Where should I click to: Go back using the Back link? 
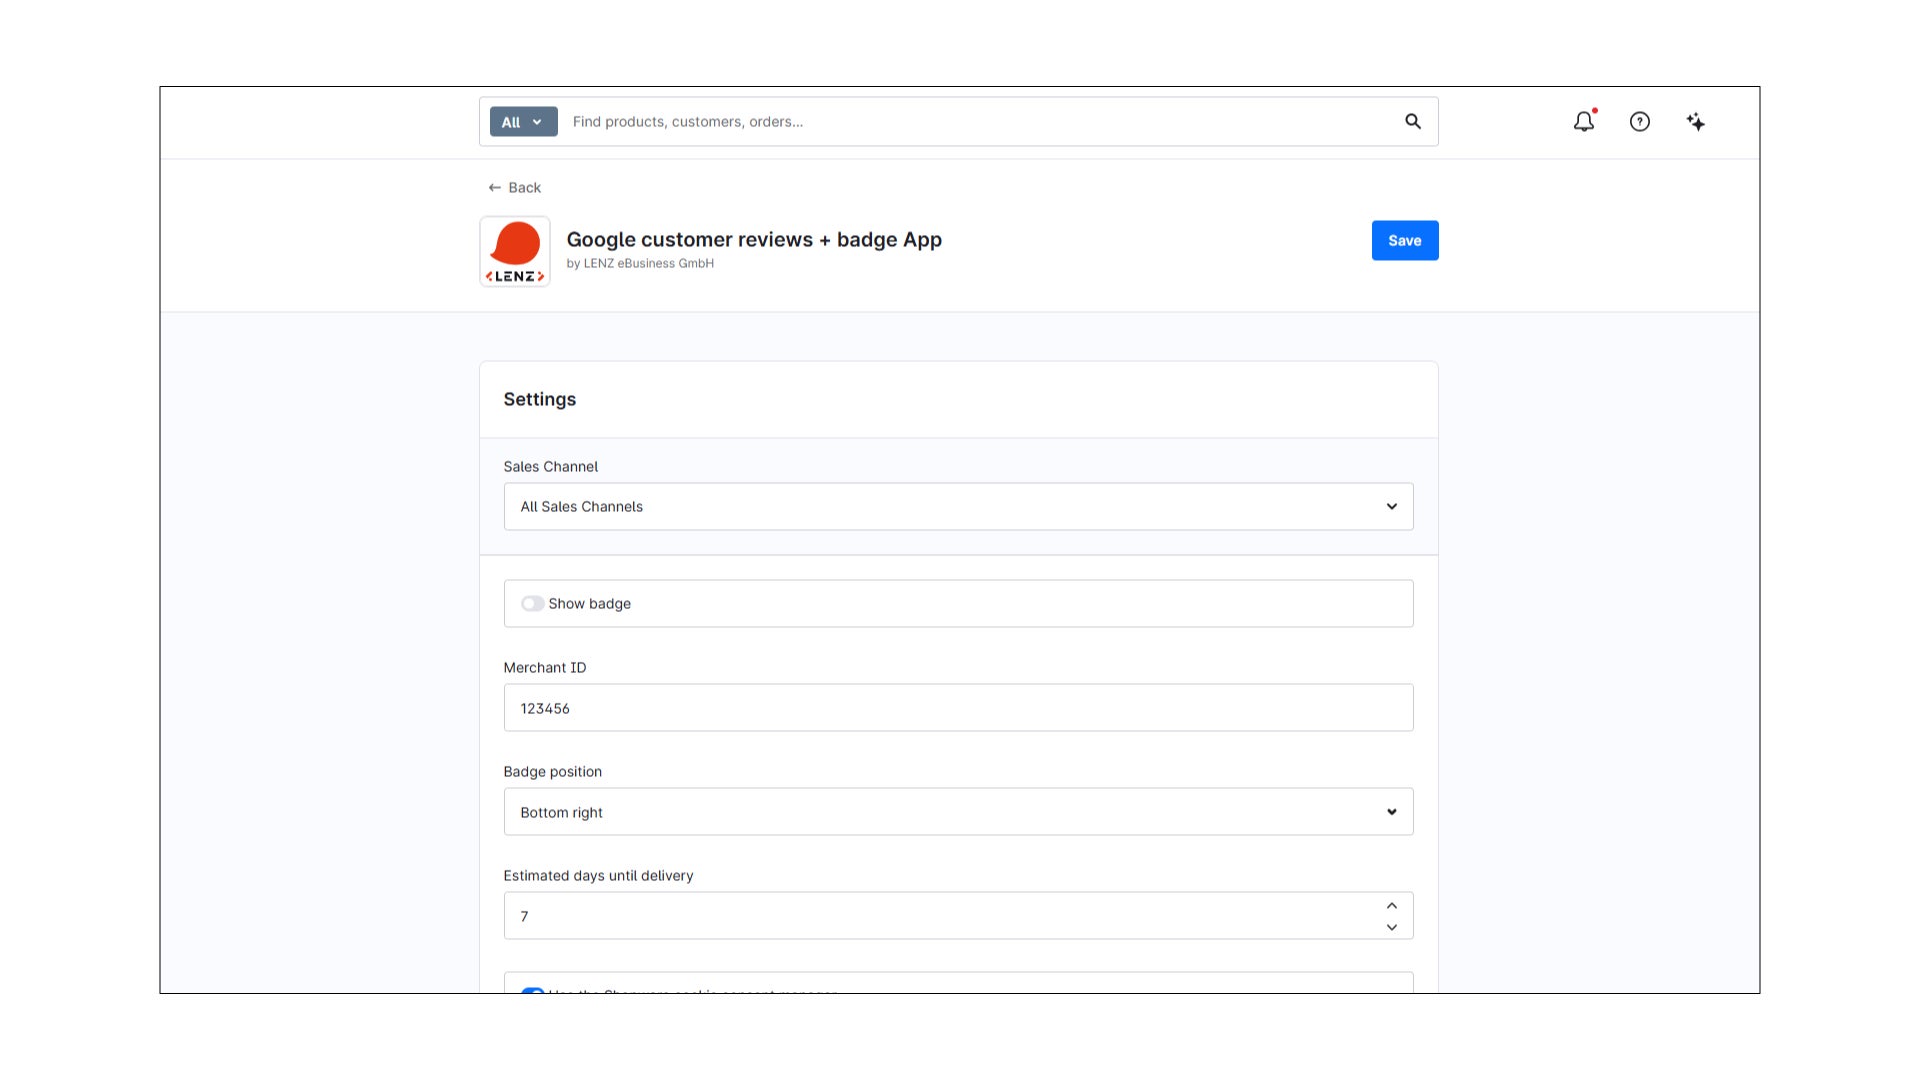coord(514,187)
